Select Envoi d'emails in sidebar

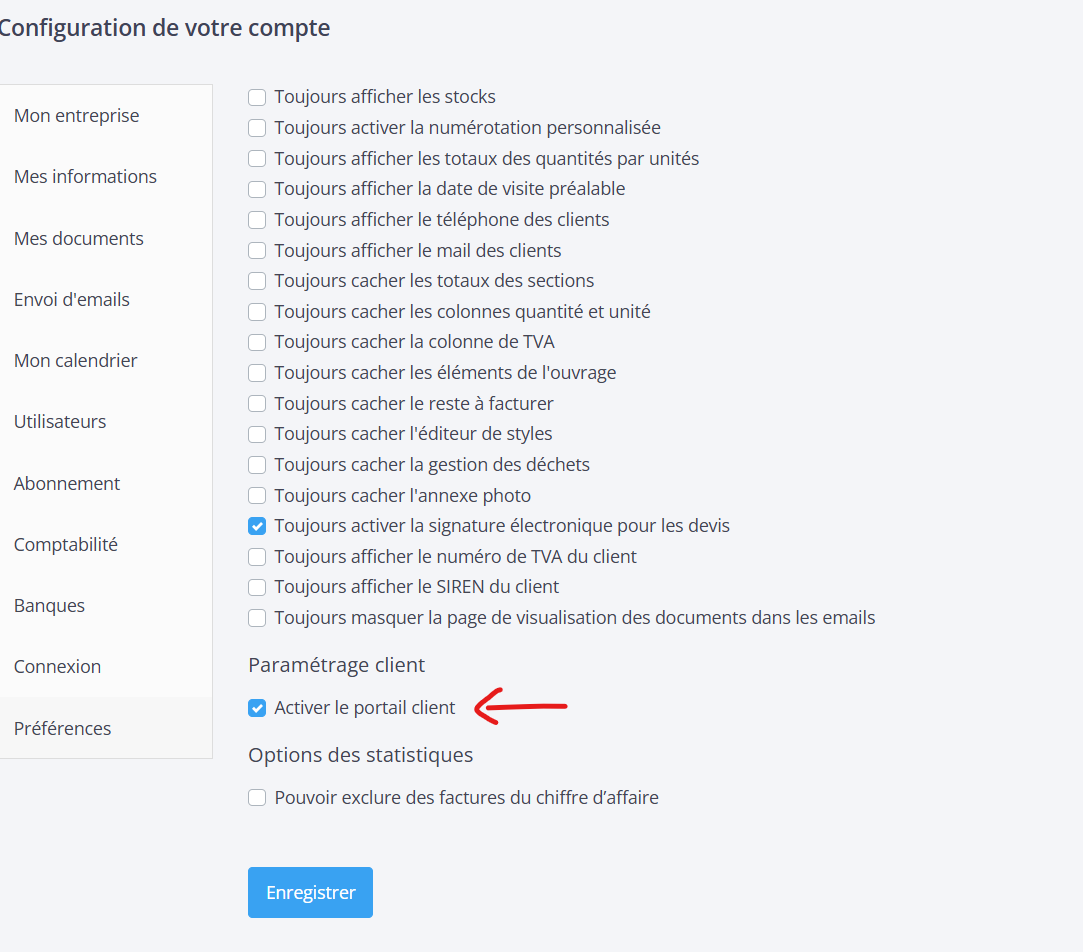[x=72, y=300]
